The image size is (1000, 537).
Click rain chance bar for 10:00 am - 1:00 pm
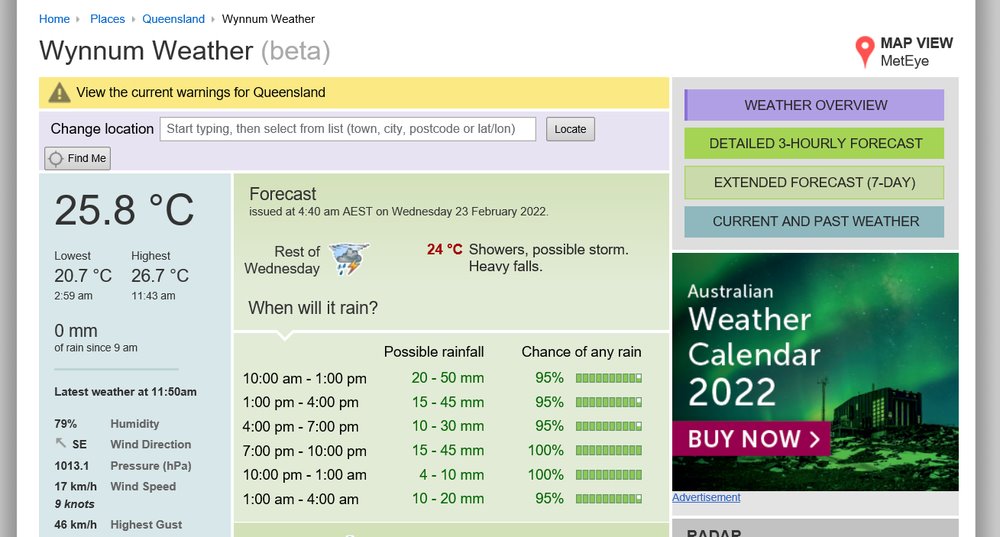(x=608, y=378)
